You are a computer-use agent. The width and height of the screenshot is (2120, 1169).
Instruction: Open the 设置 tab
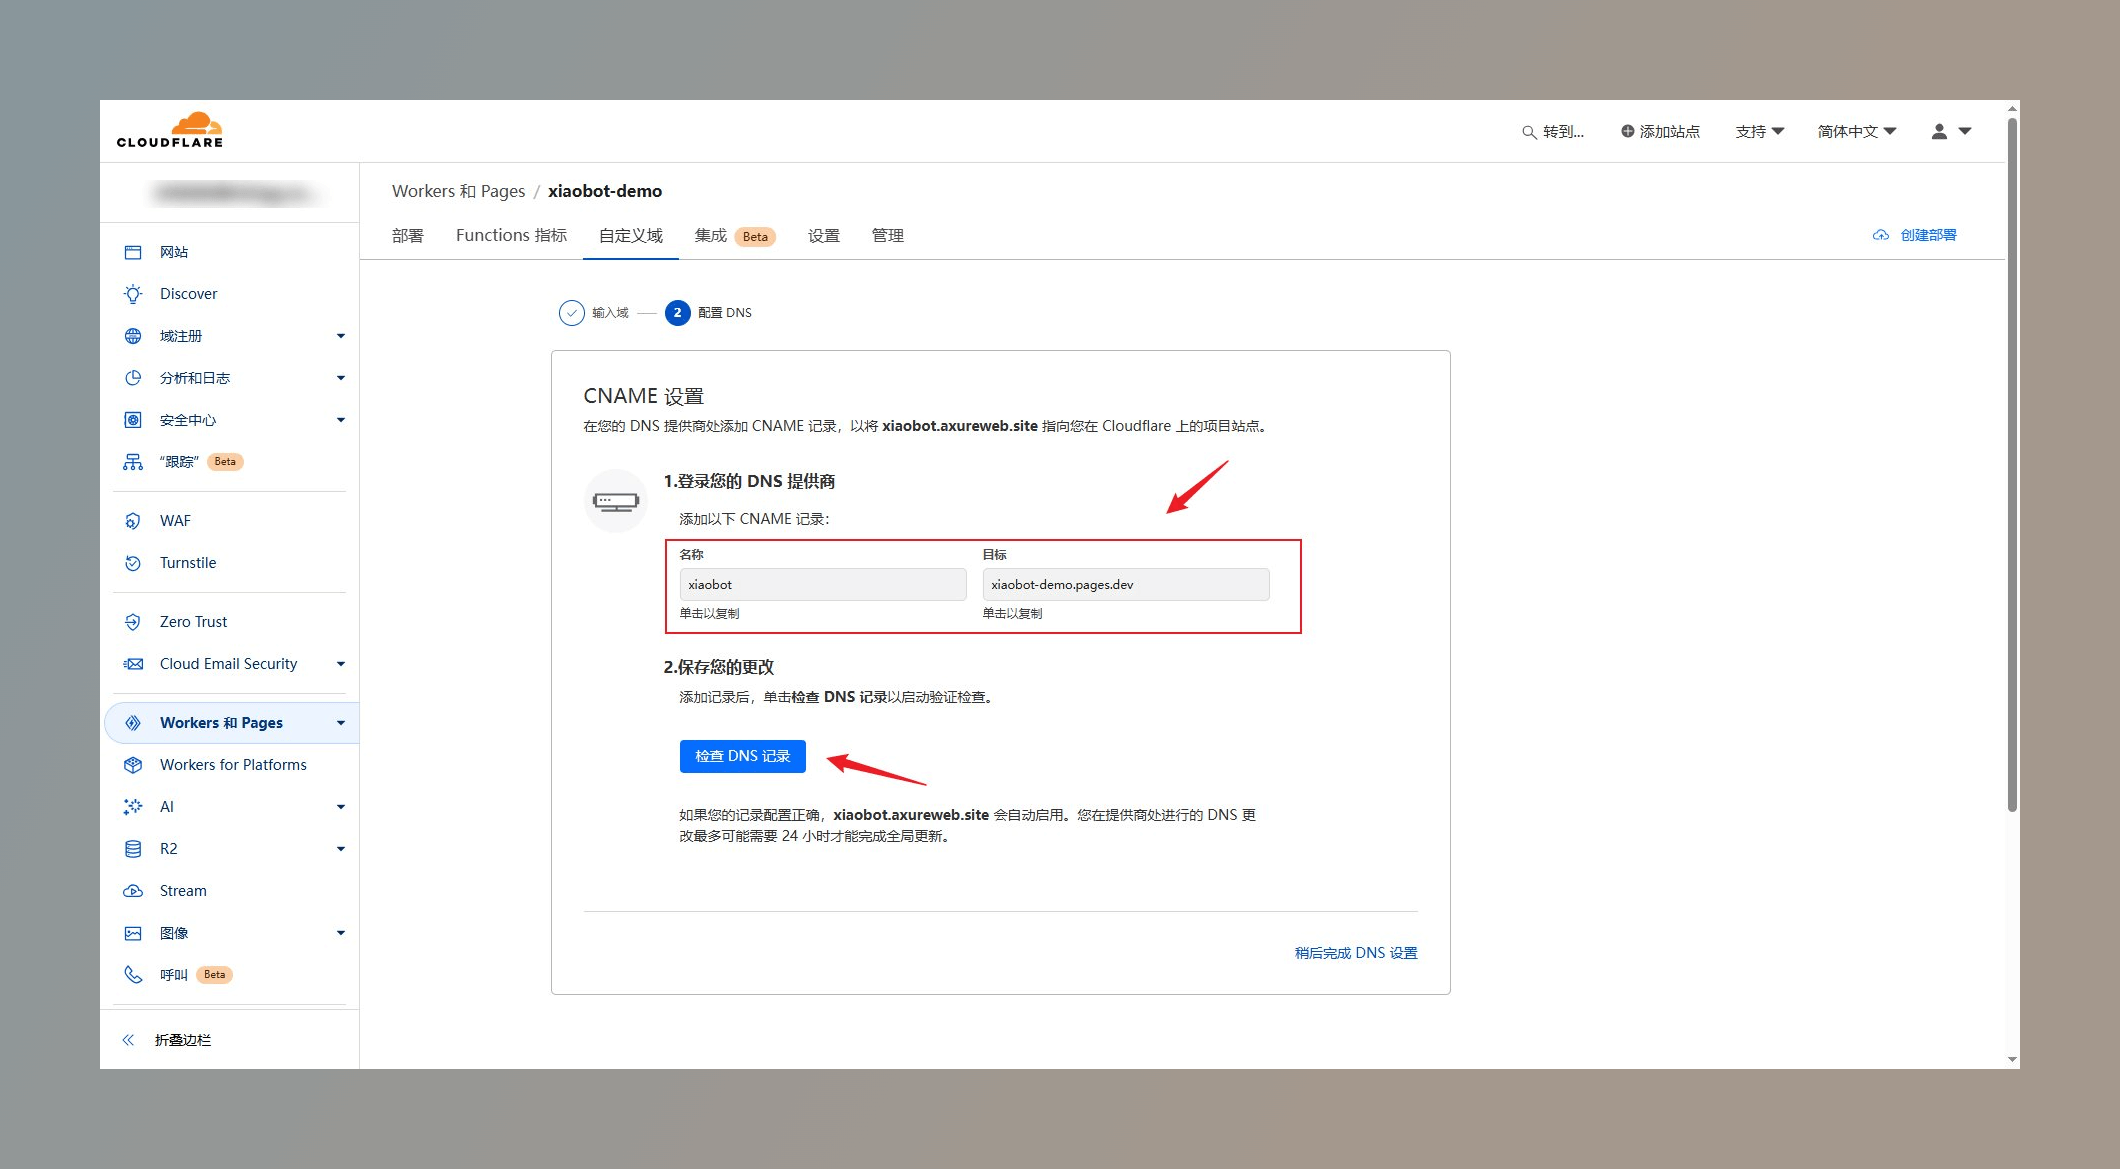tap(824, 236)
